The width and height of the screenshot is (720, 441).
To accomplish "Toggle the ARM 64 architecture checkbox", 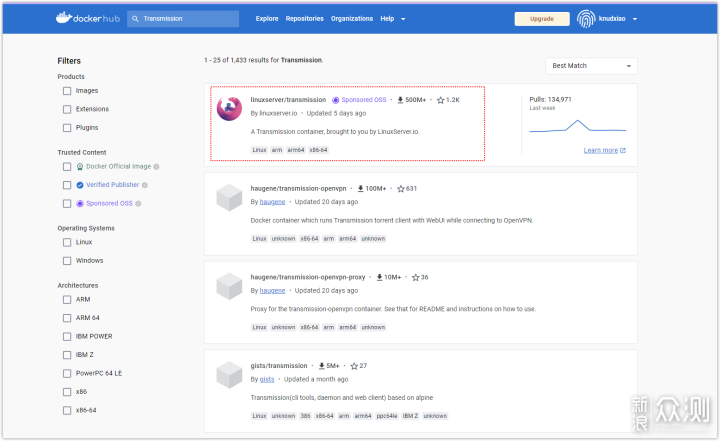I will point(66,318).
